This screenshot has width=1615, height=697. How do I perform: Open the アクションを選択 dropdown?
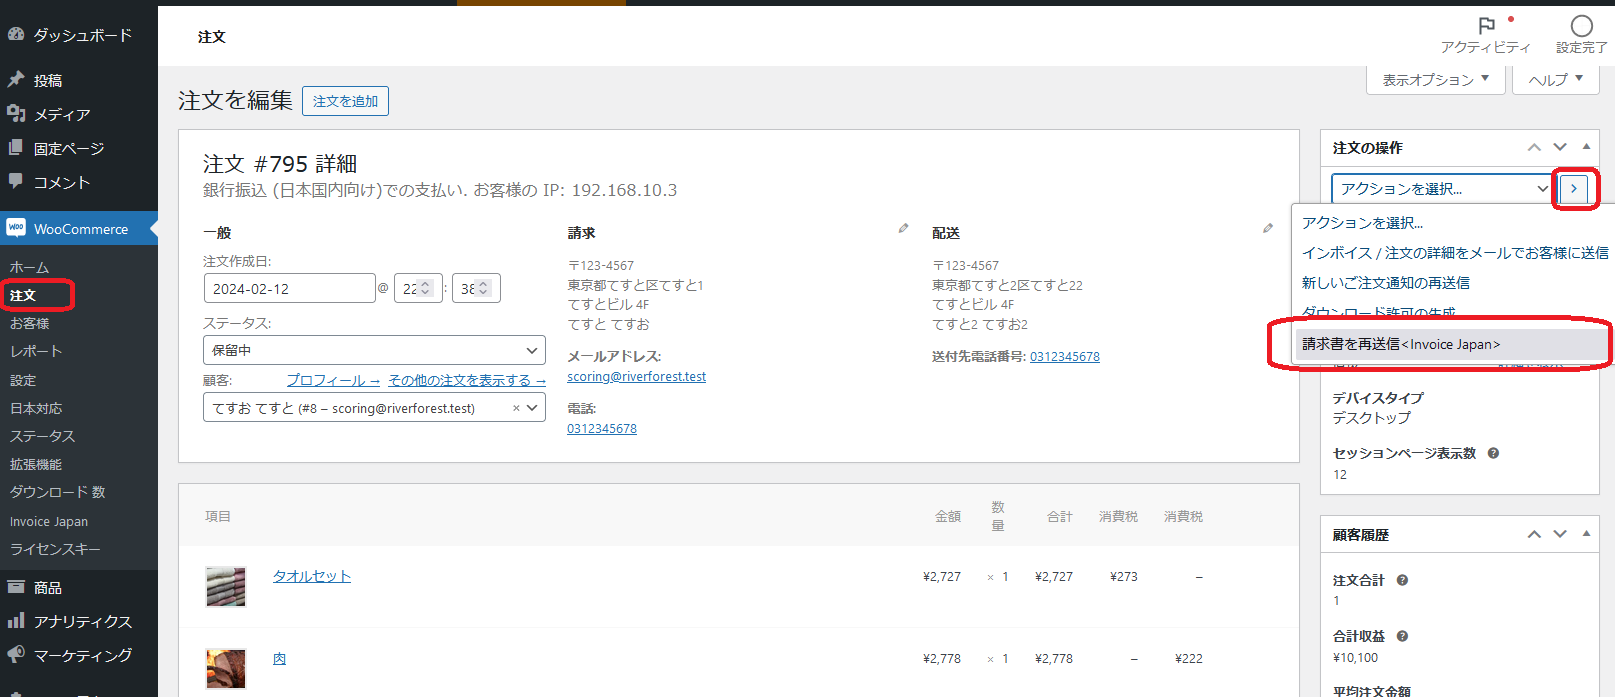[x=1442, y=188]
